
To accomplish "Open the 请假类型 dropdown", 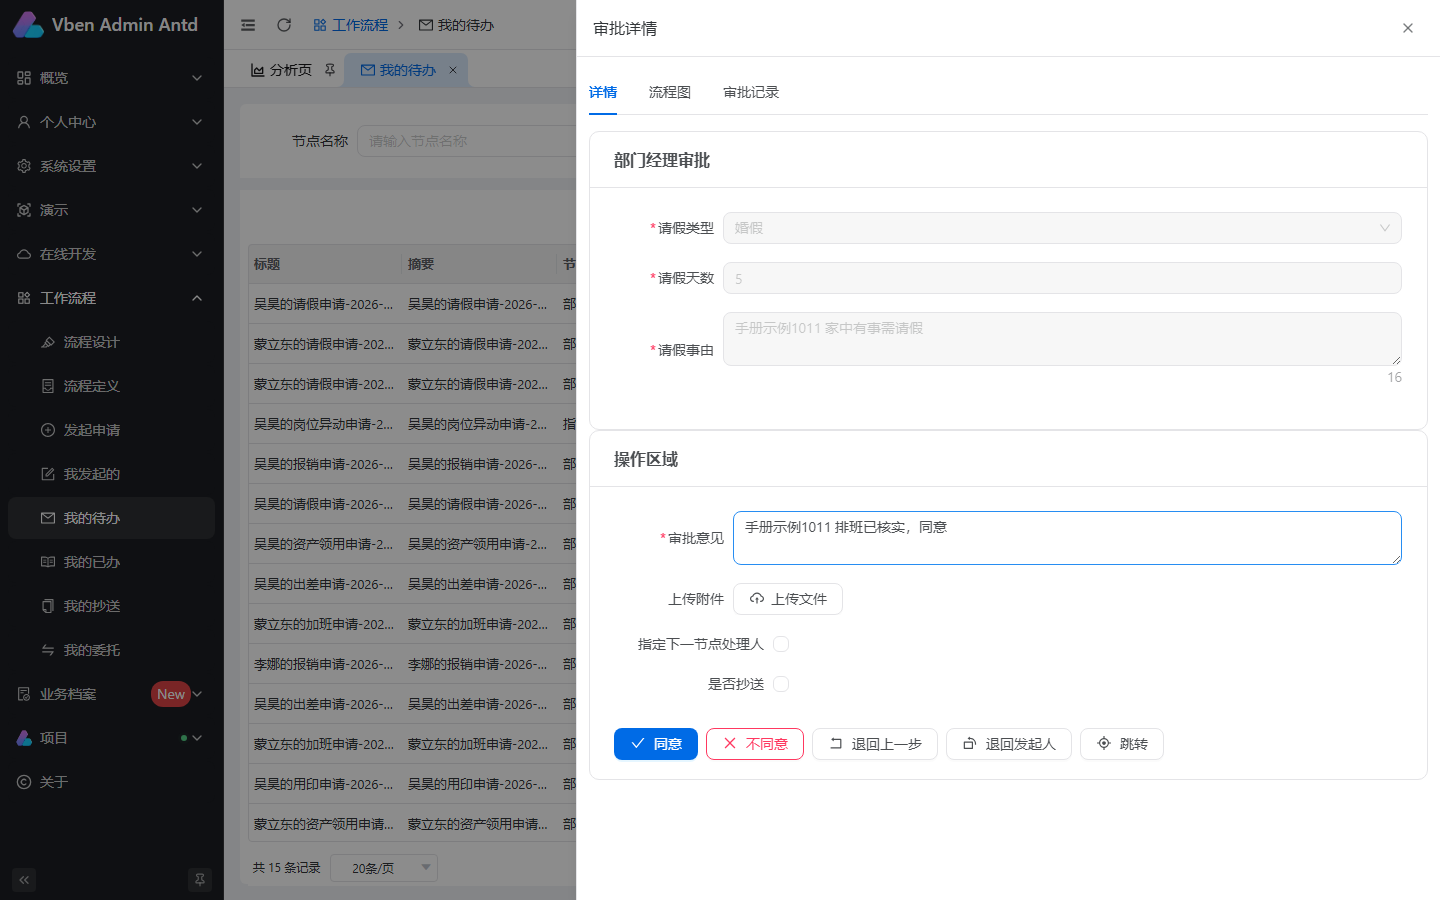I will click(x=1062, y=228).
